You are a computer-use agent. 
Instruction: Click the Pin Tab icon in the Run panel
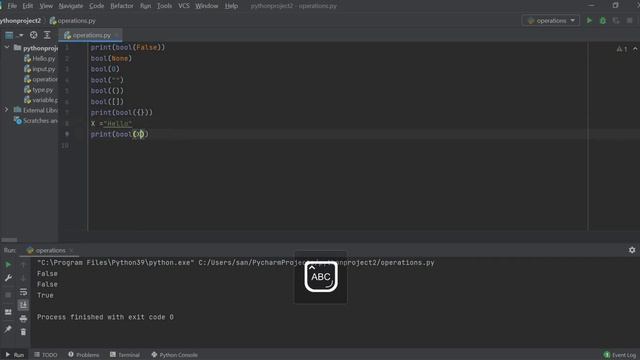[8, 329]
